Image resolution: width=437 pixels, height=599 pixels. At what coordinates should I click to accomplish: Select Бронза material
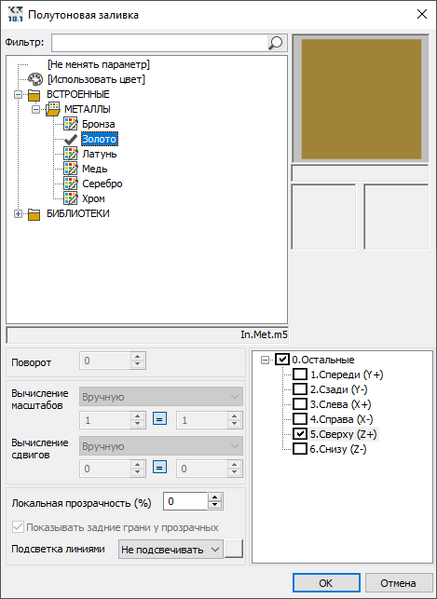(x=98, y=124)
